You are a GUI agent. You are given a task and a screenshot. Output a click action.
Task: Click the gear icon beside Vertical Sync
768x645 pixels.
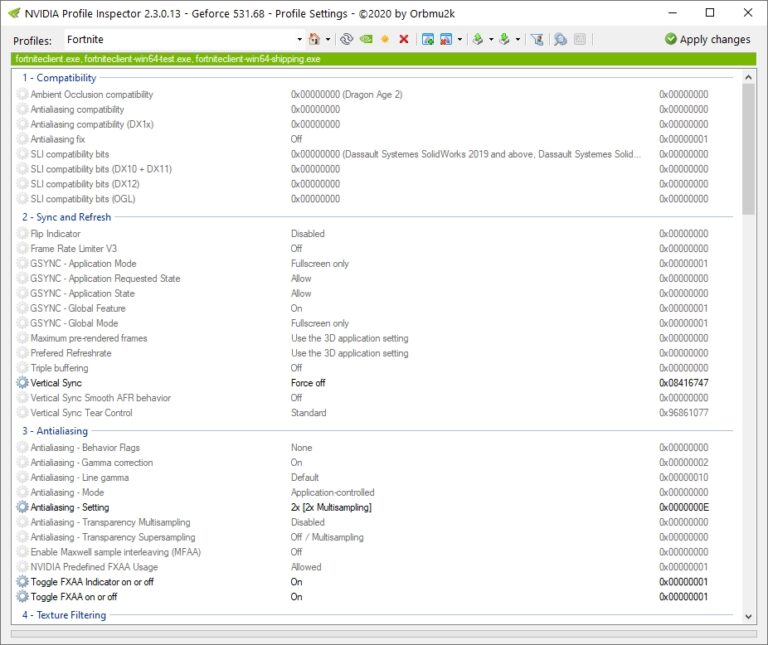(23, 382)
